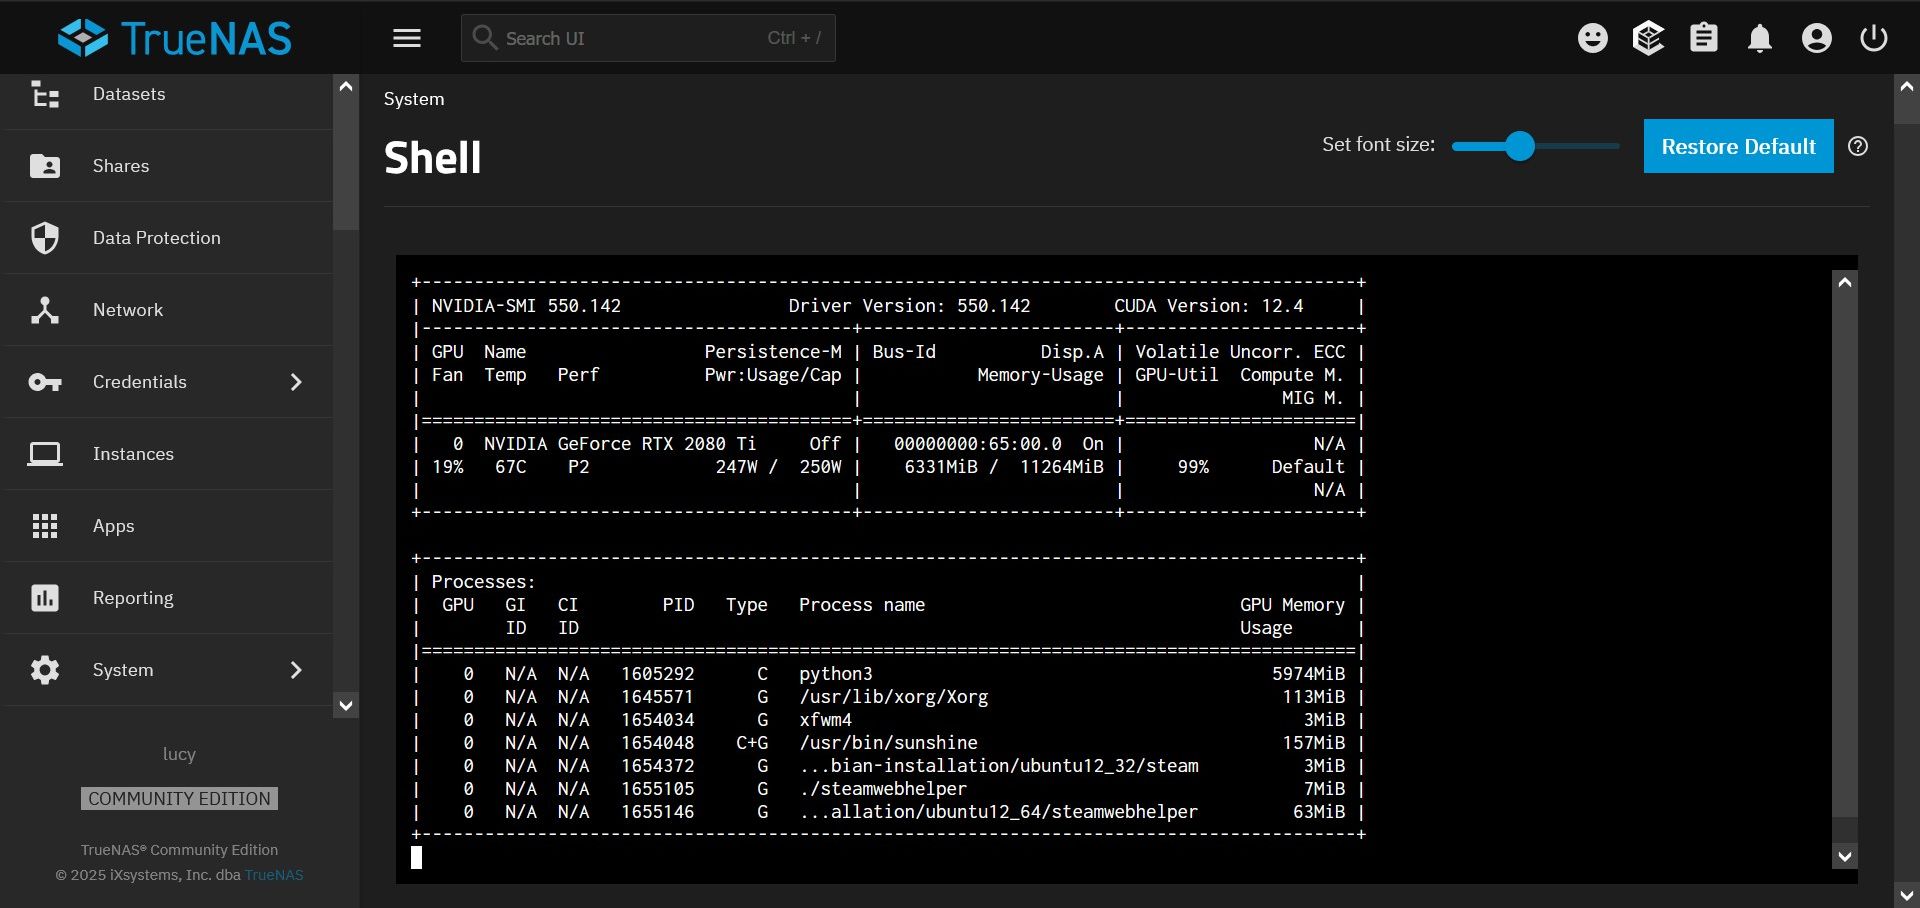Click page scrollbar down arrow

tap(1906, 895)
